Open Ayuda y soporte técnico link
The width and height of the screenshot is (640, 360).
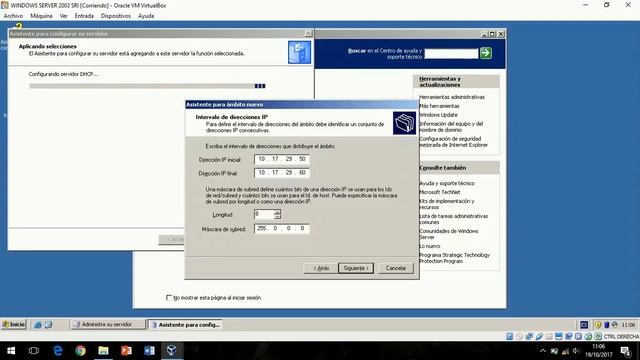[447, 184]
